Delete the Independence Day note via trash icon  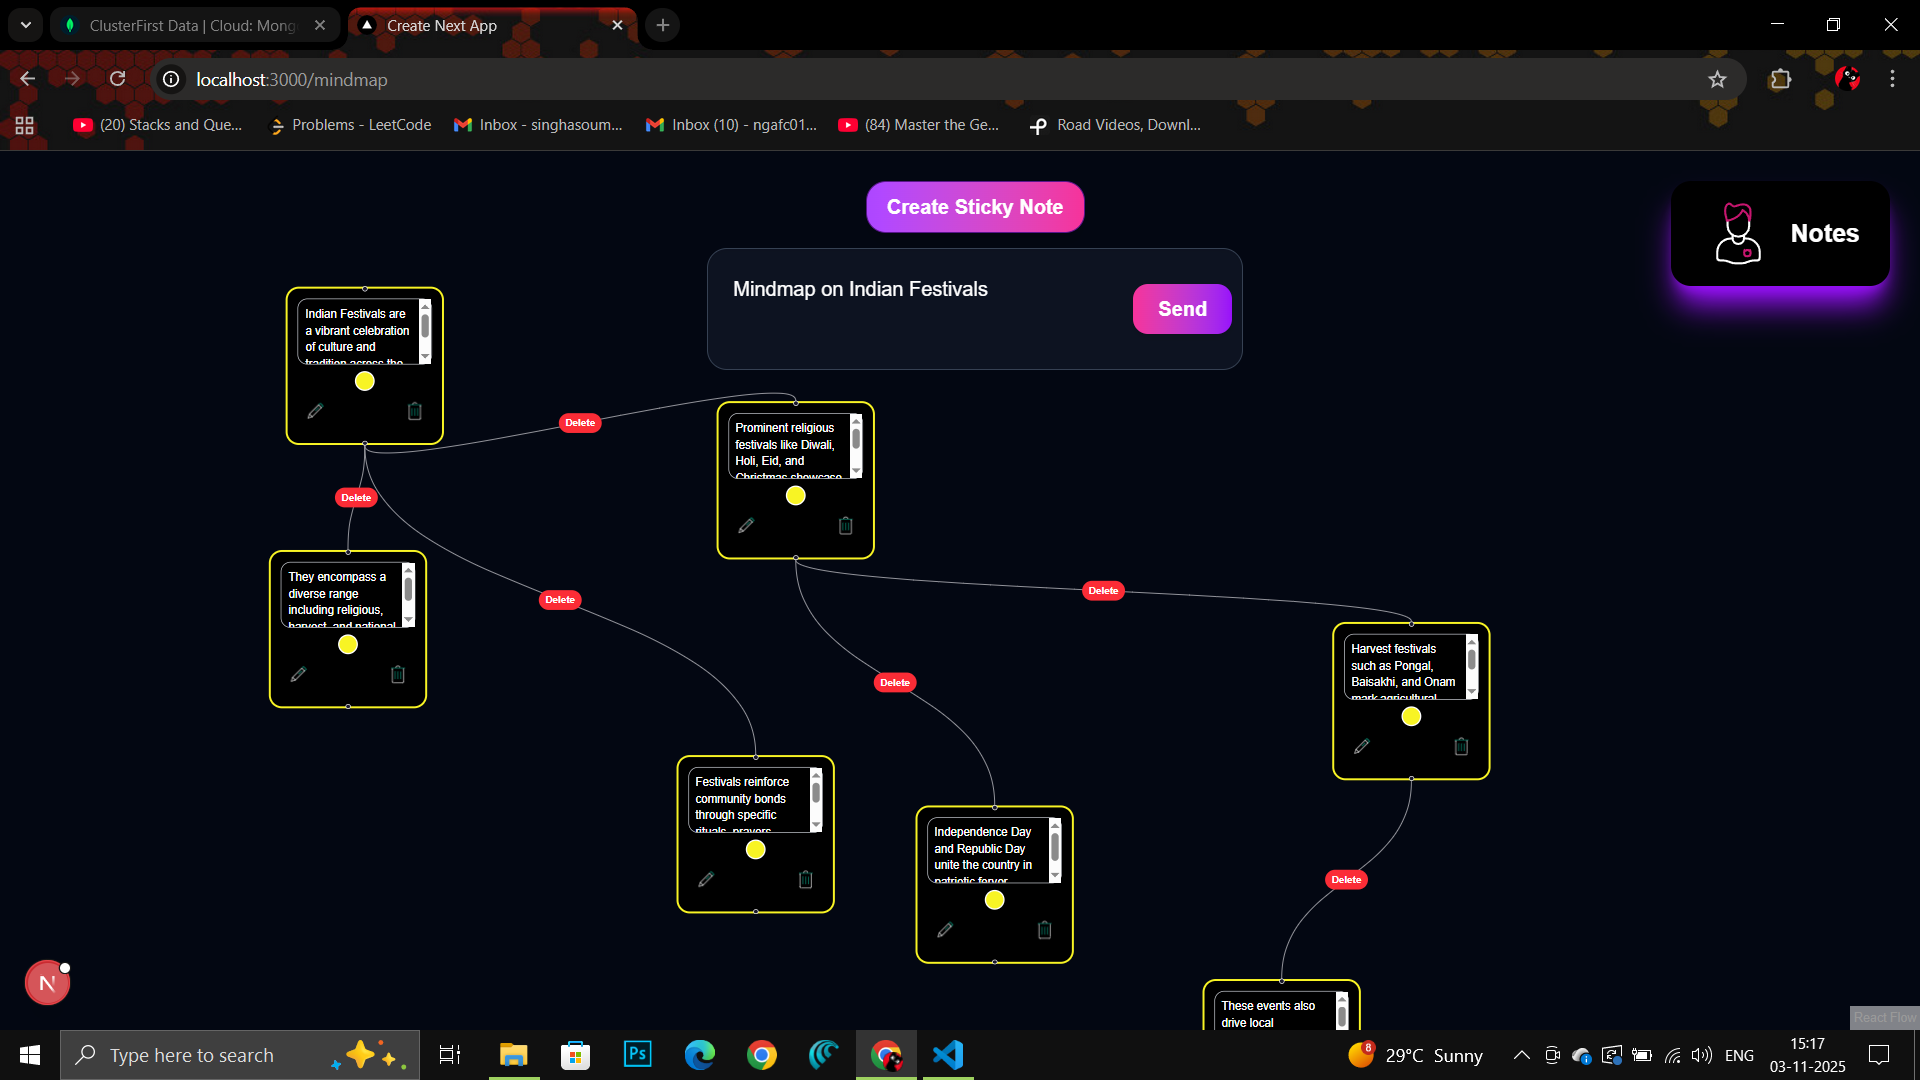[x=1044, y=930]
